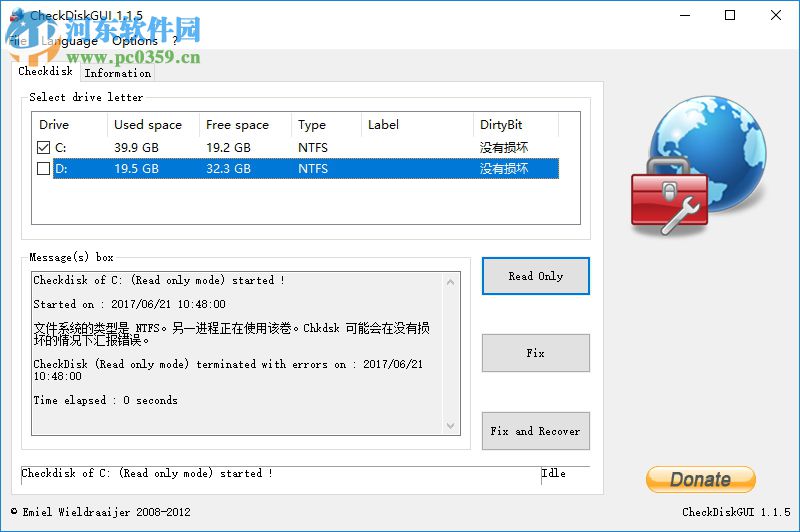Screen dimensions: 800x532
Task: Click the Type column header
Action: click(326, 124)
